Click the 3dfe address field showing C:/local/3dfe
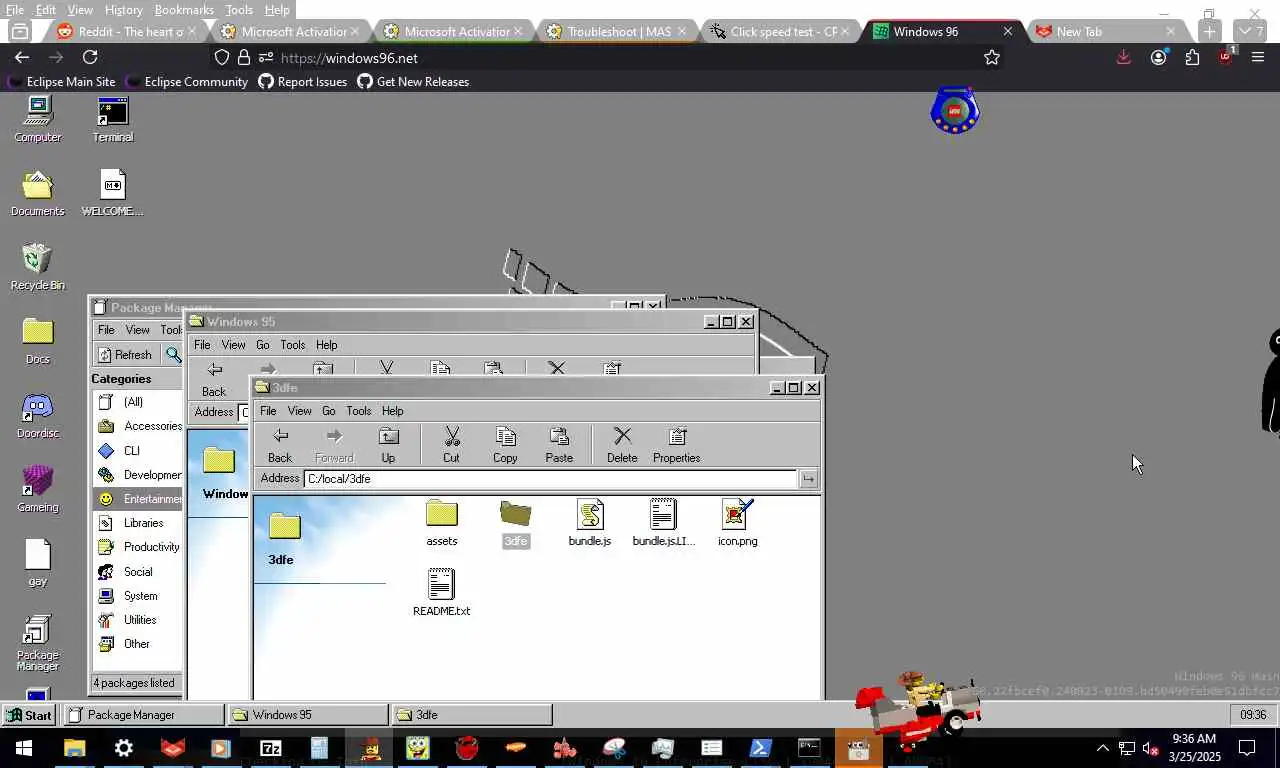 pos(550,479)
